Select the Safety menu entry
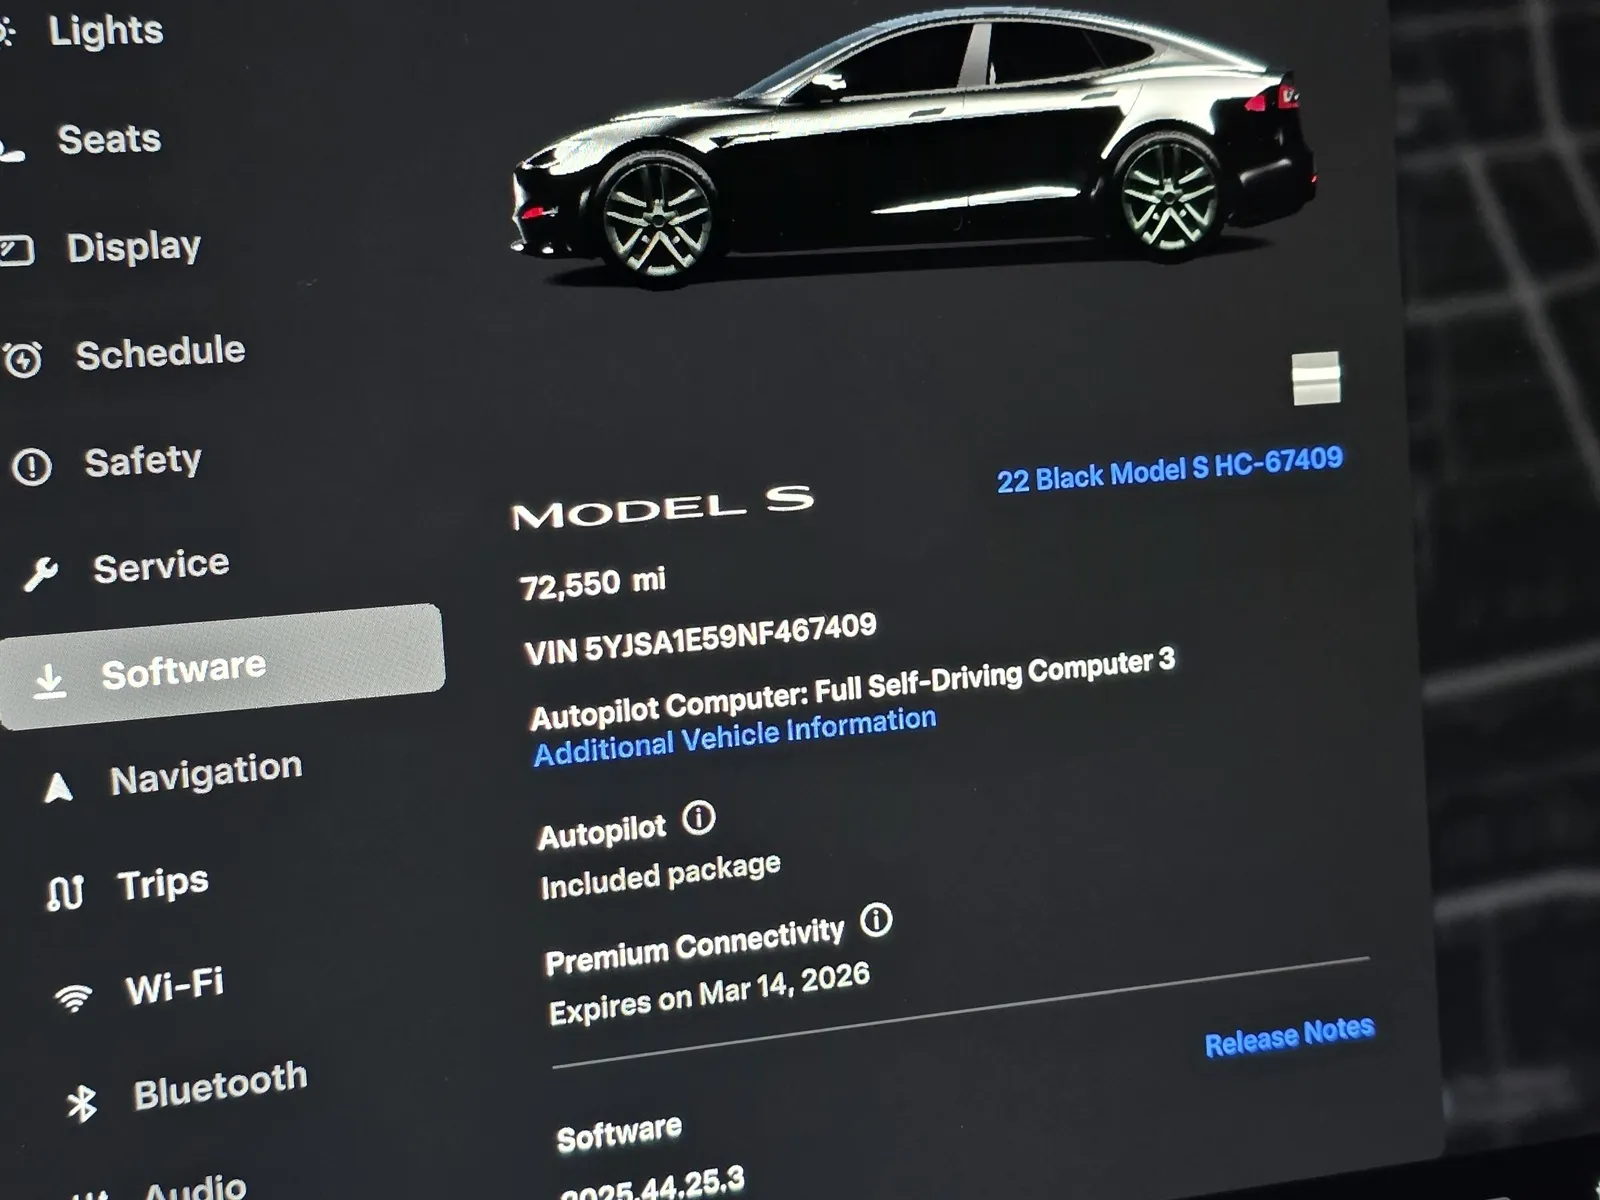The width and height of the screenshot is (1600, 1200). pos(145,460)
